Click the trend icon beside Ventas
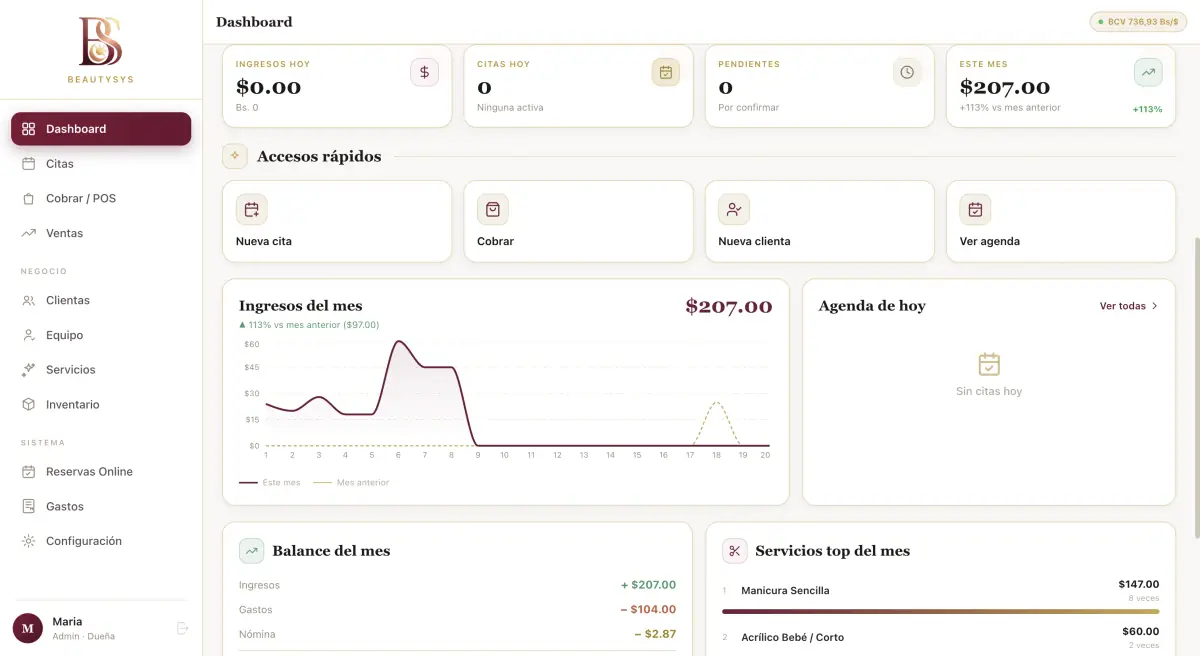This screenshot has height=656, width=1200. pos(28,233)
